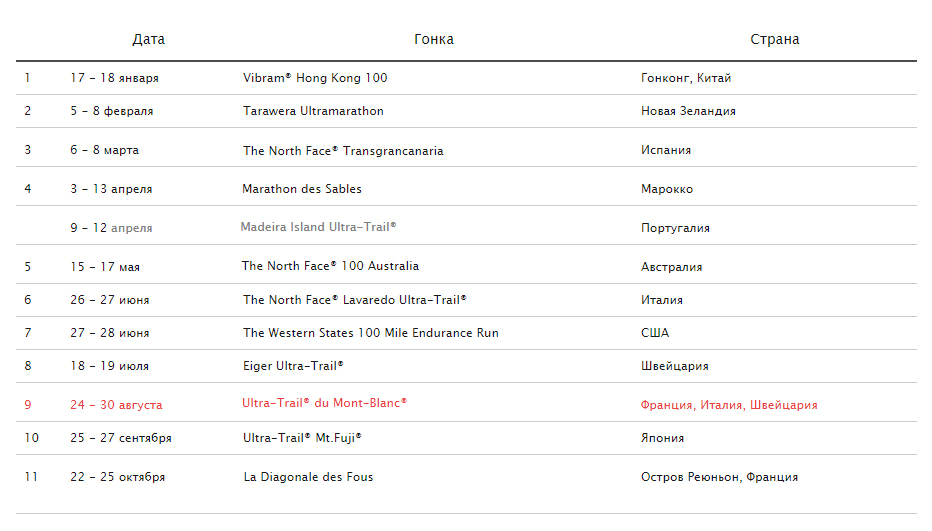Screen dimensions: 932x531
Task: Open La Diagonale des Fous race
Action: point(308,477)
